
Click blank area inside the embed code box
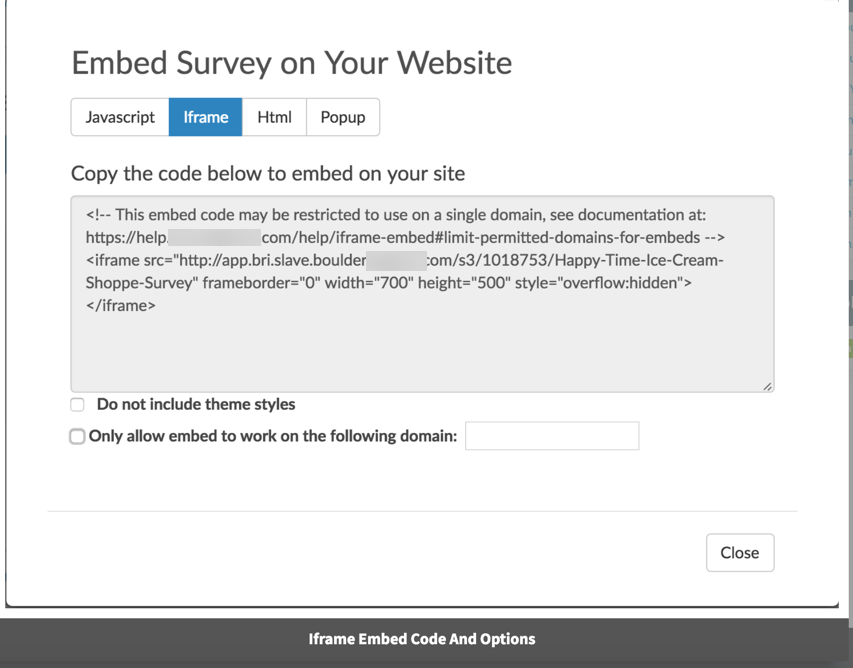(420, 350)
